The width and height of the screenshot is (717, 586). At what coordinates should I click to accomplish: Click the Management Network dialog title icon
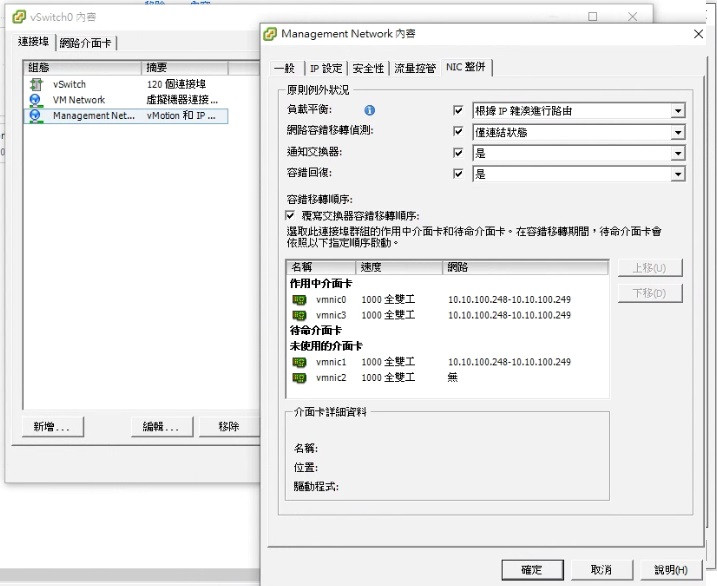pyautogui.click(x=270, y=34)
